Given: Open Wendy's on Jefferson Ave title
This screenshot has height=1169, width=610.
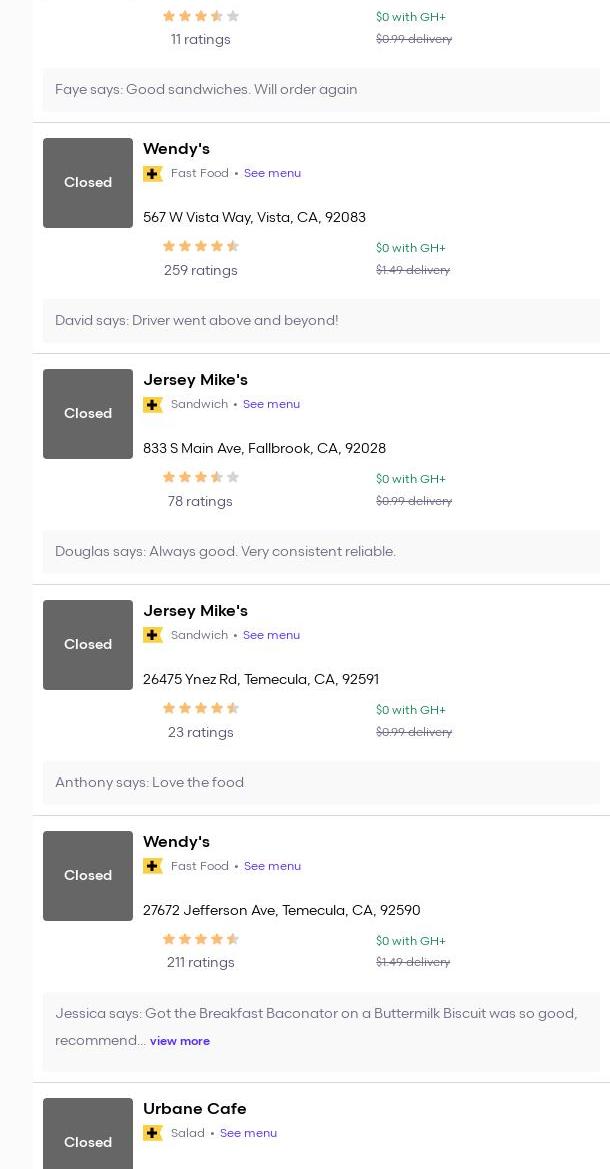Looking at the screenshot, I should [176, 842].
